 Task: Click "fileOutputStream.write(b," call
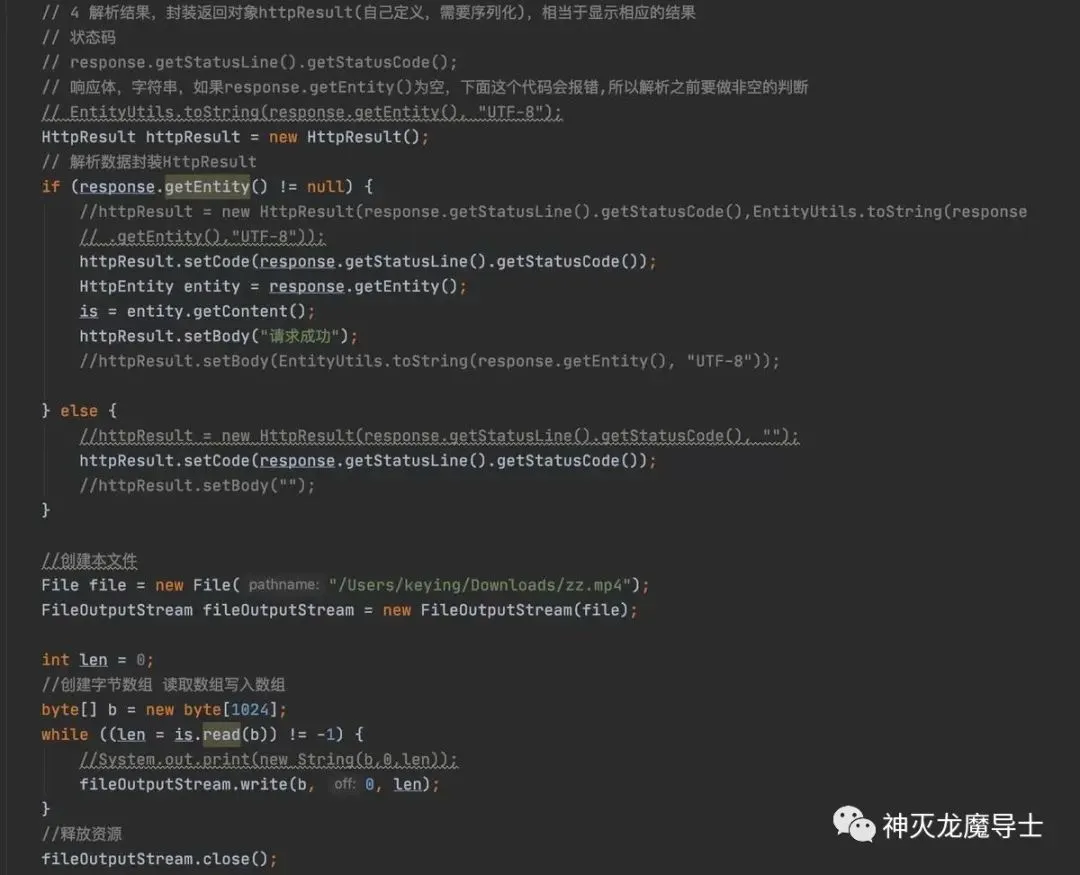[197, 784]
